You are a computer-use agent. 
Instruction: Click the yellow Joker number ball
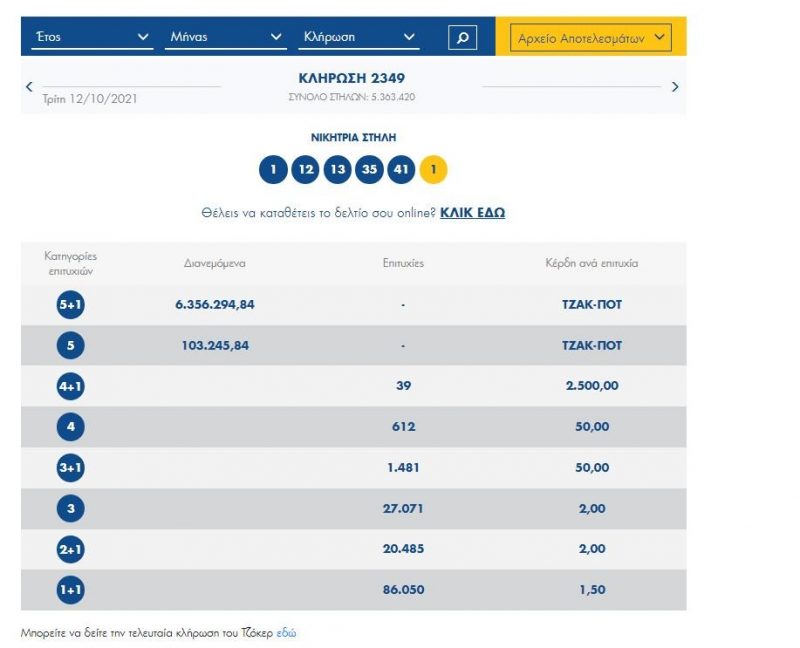click(433, 170)
